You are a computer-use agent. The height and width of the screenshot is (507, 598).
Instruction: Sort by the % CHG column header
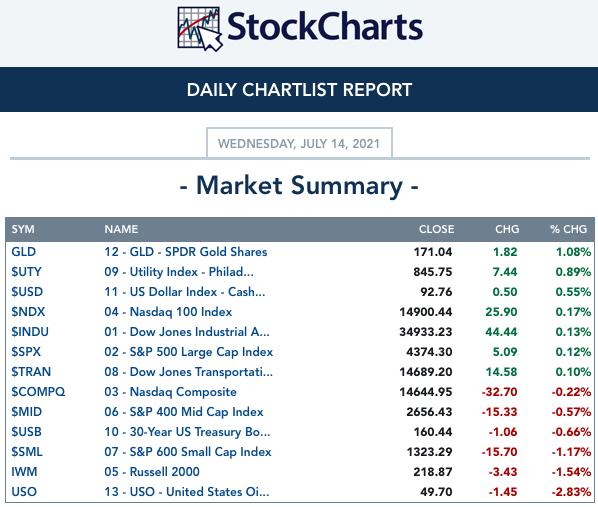[x=568, y=229]
